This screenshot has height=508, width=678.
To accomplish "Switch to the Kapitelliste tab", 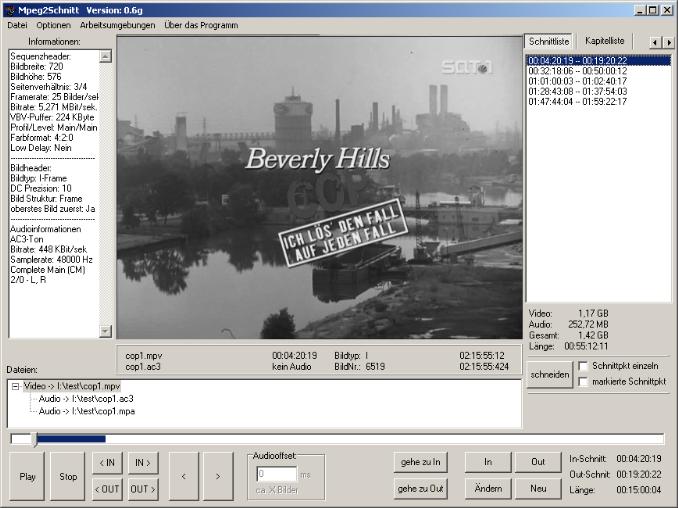I will [605, 41].
